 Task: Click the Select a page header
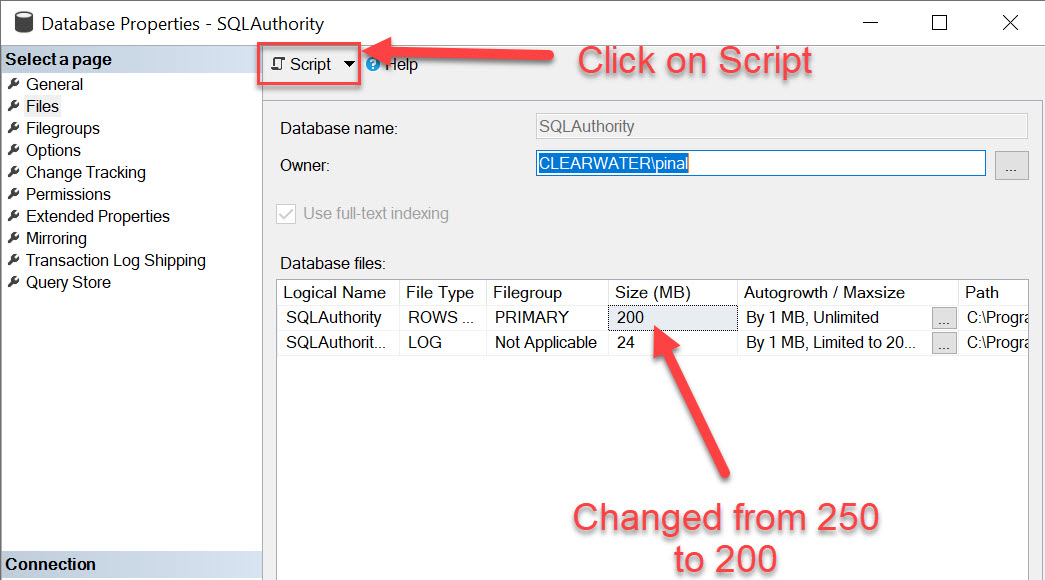coord(131,59)
